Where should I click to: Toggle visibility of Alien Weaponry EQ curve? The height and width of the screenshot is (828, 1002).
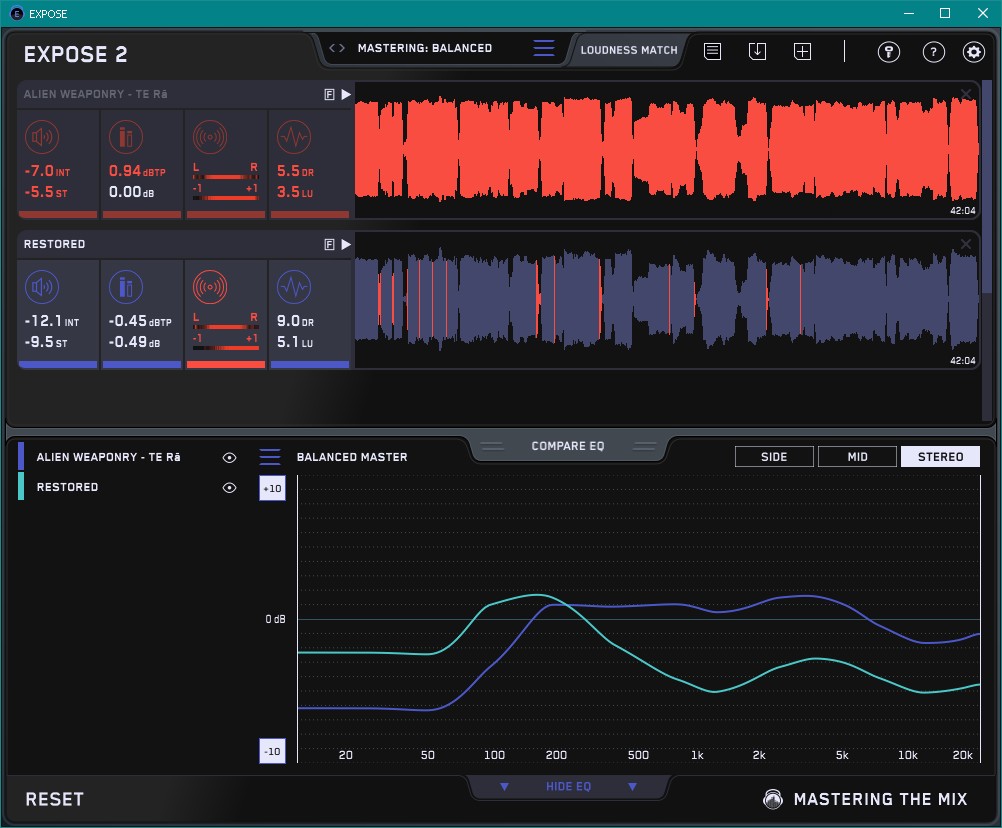230,457
